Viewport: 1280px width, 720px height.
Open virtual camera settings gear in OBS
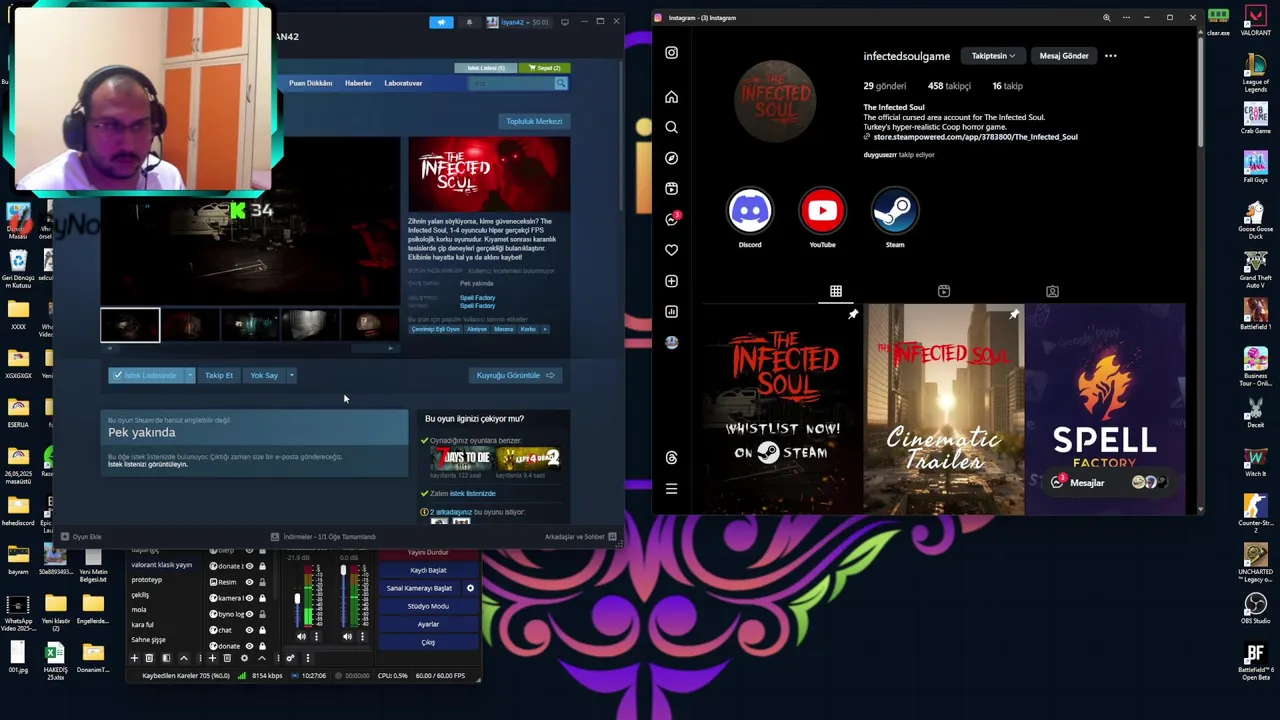pos(470,588)
